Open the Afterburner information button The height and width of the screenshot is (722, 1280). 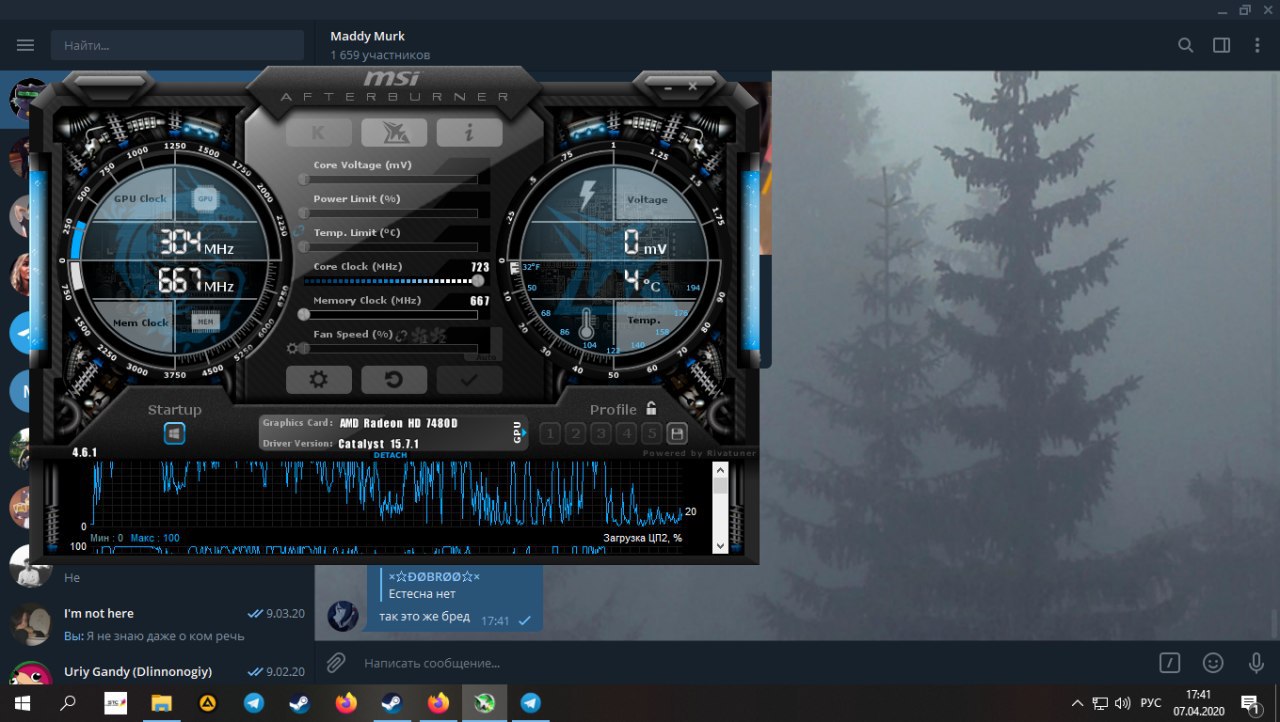(x=469, y=132)
